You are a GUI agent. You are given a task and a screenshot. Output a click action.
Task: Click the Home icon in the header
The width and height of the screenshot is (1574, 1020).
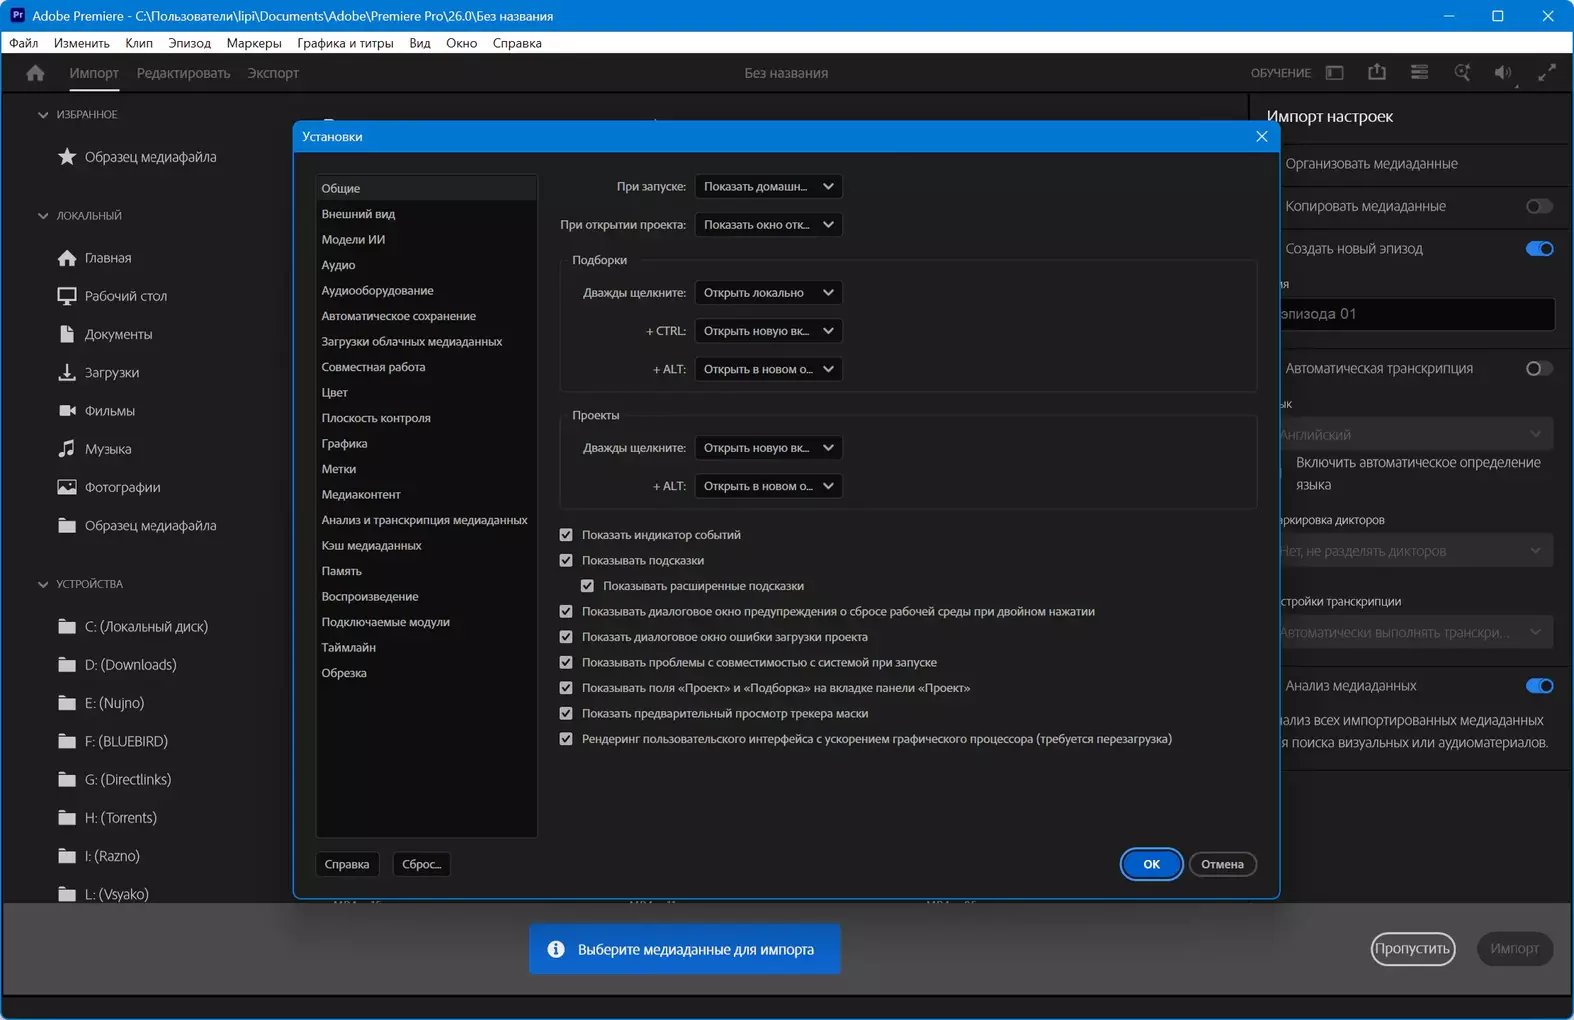pyautogui.click(x=35, y=73)
